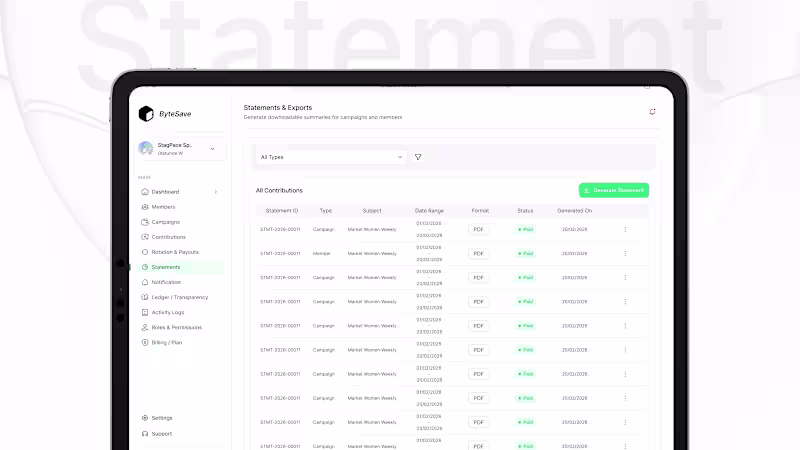Click the 'All Contributions' table title
Image resolution: width=800 pixels, height=450 pixels.
[x=279, y=190]
